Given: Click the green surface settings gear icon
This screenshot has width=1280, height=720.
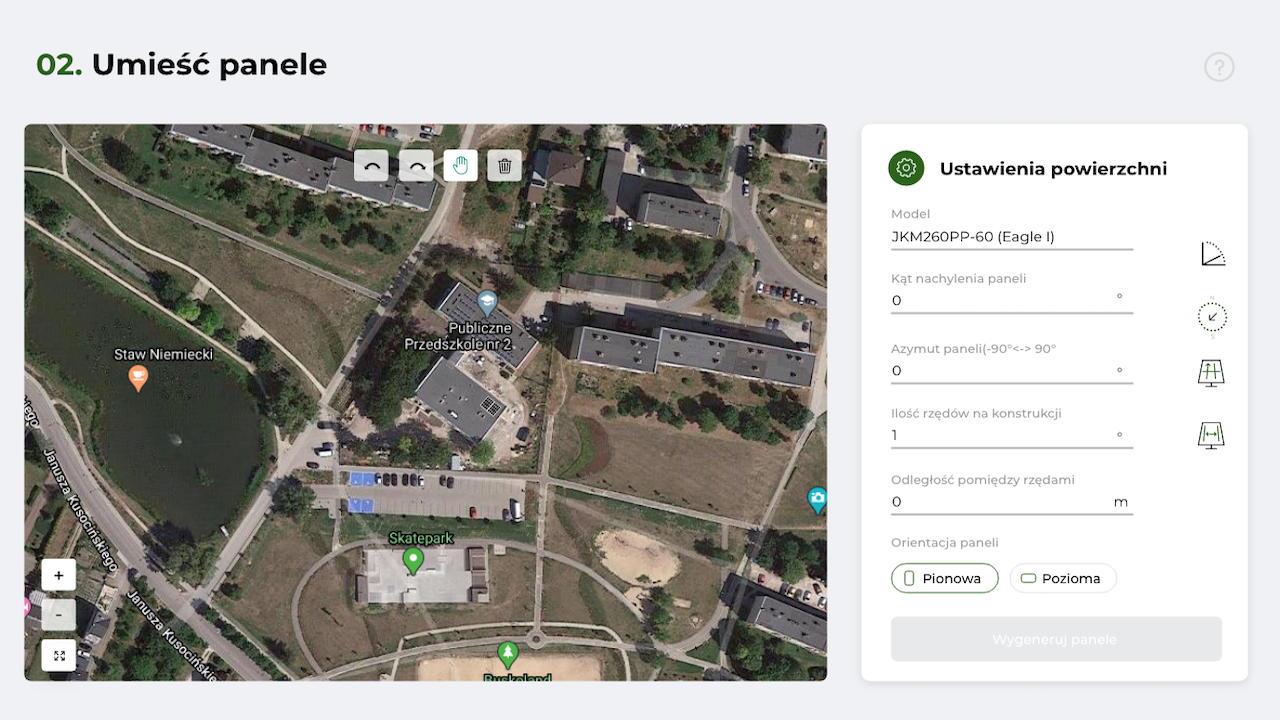Looking at the screenshot, I should click(x=906, y=168).
